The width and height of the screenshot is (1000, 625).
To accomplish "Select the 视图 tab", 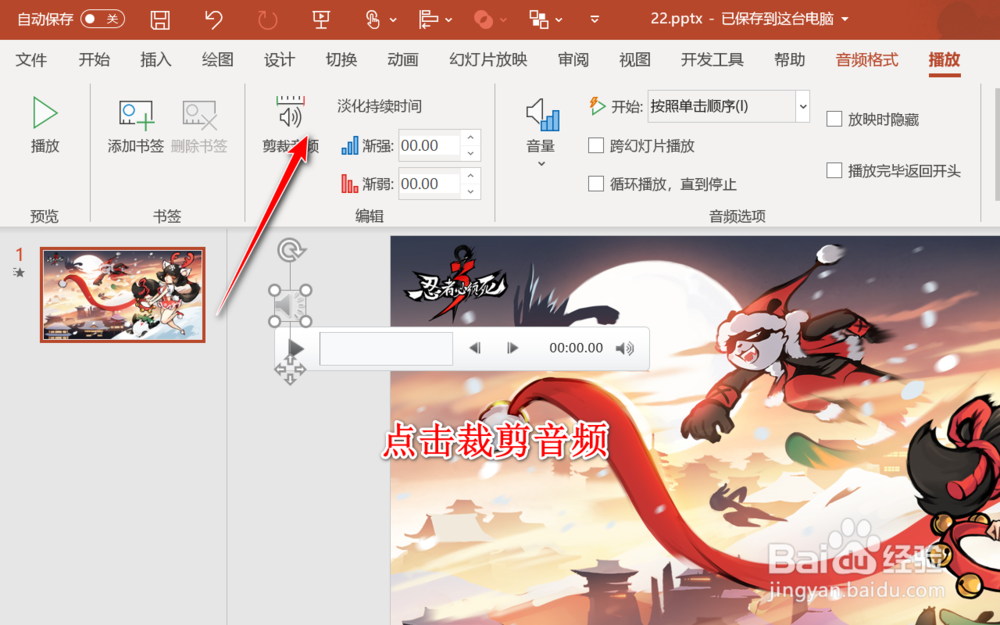I will pyautogui.click(x=635, y=60).
